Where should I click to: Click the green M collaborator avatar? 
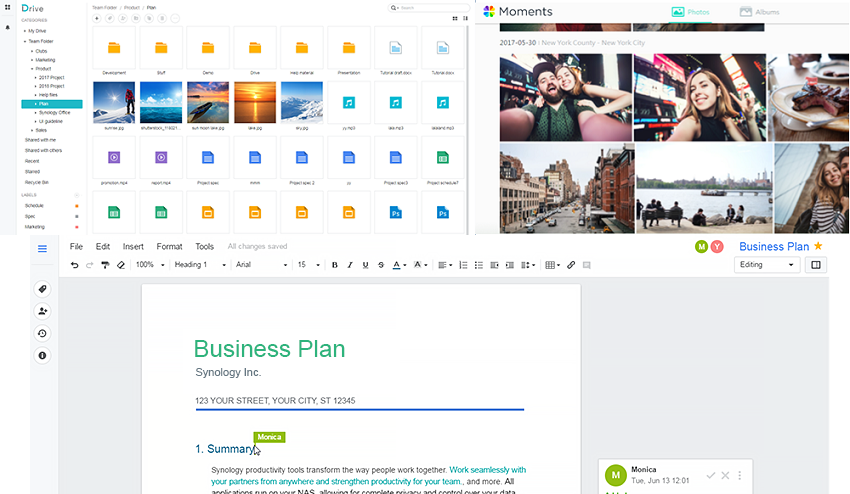click(701, 247)
